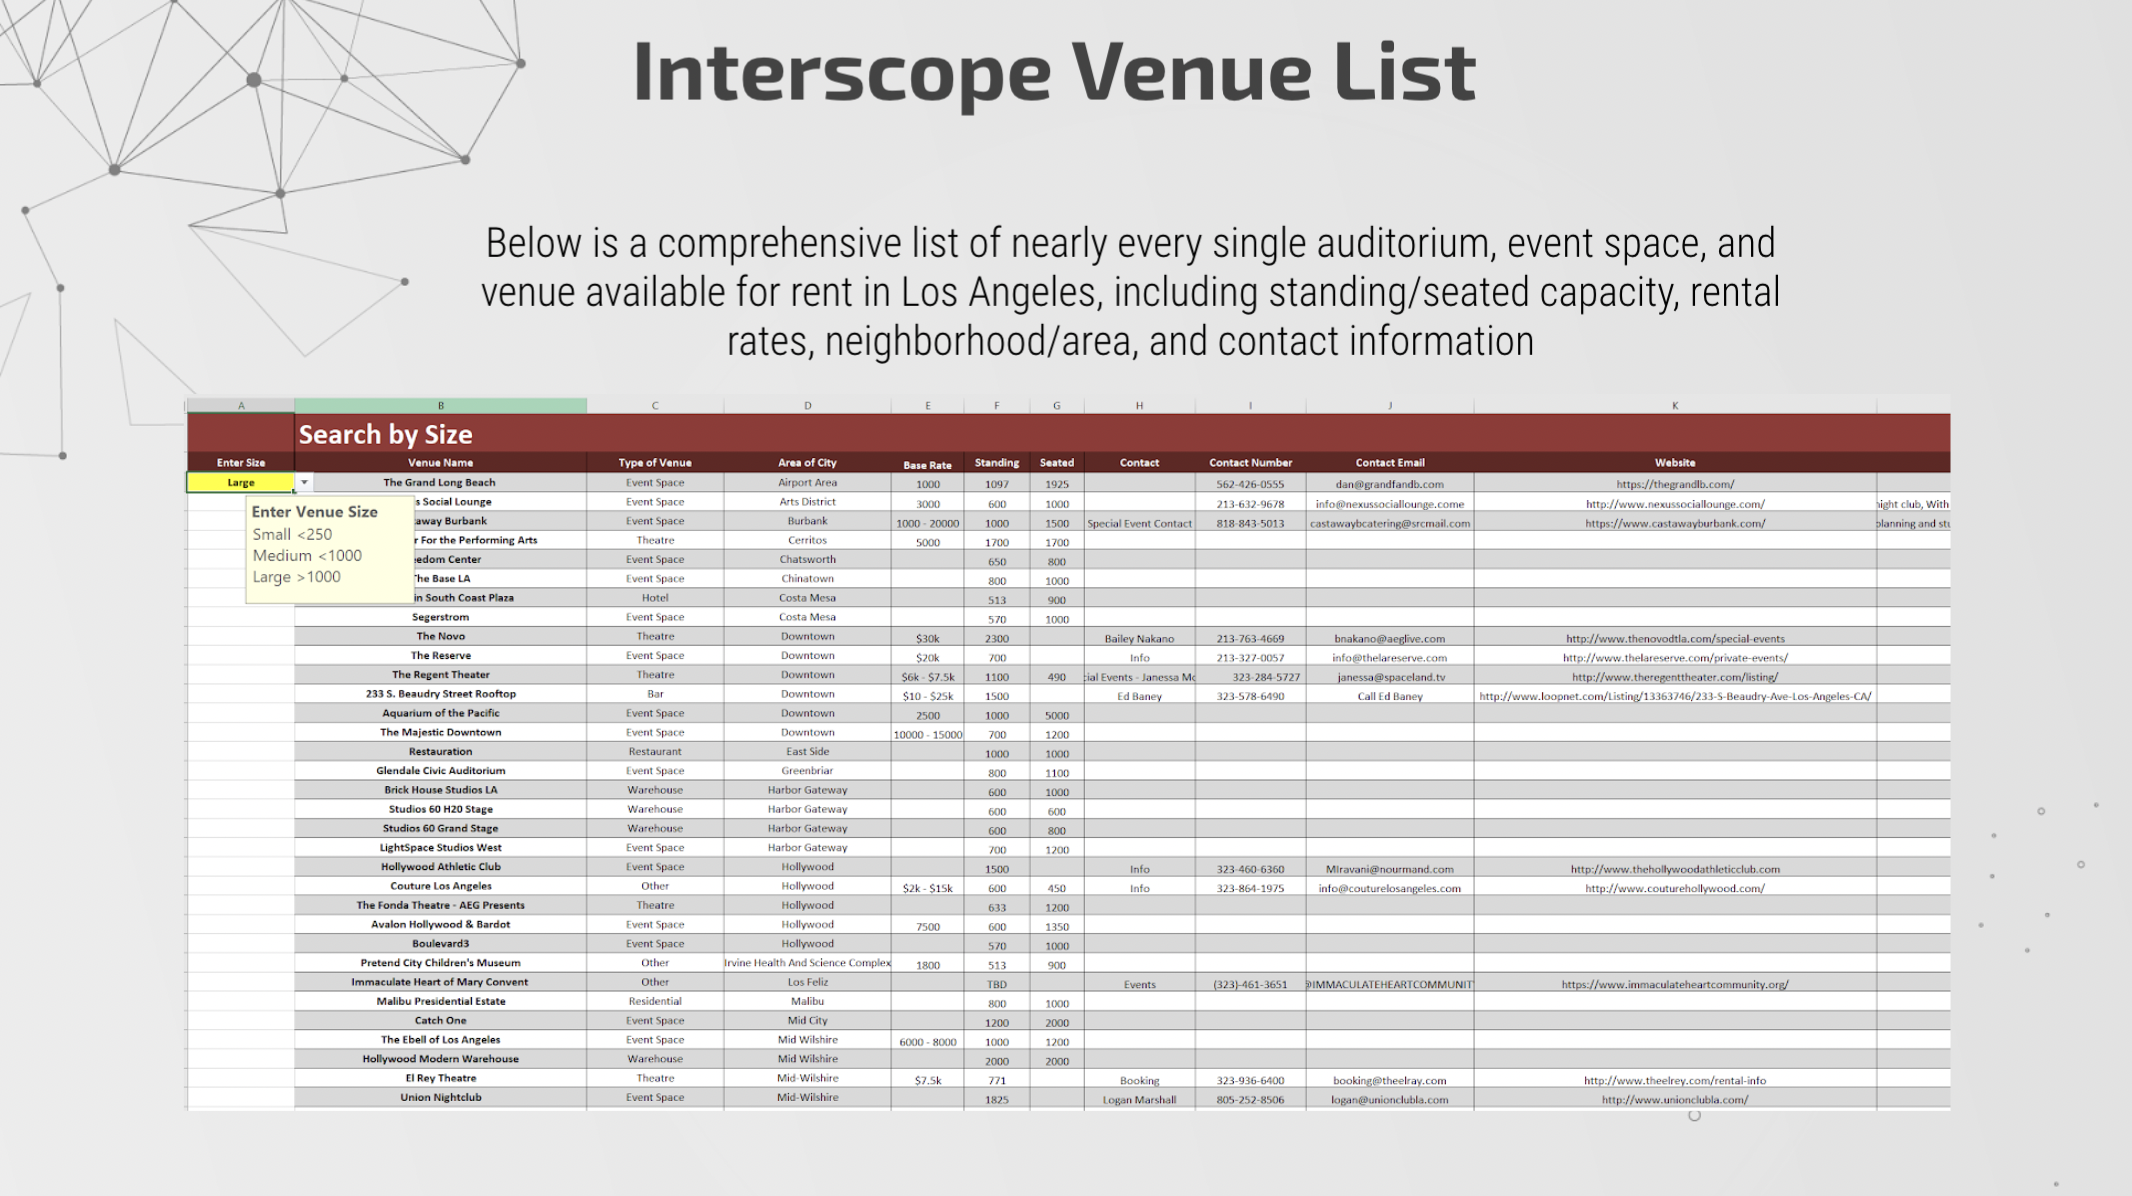Click the phone number 562-426-0555

tap(1250, 485)
